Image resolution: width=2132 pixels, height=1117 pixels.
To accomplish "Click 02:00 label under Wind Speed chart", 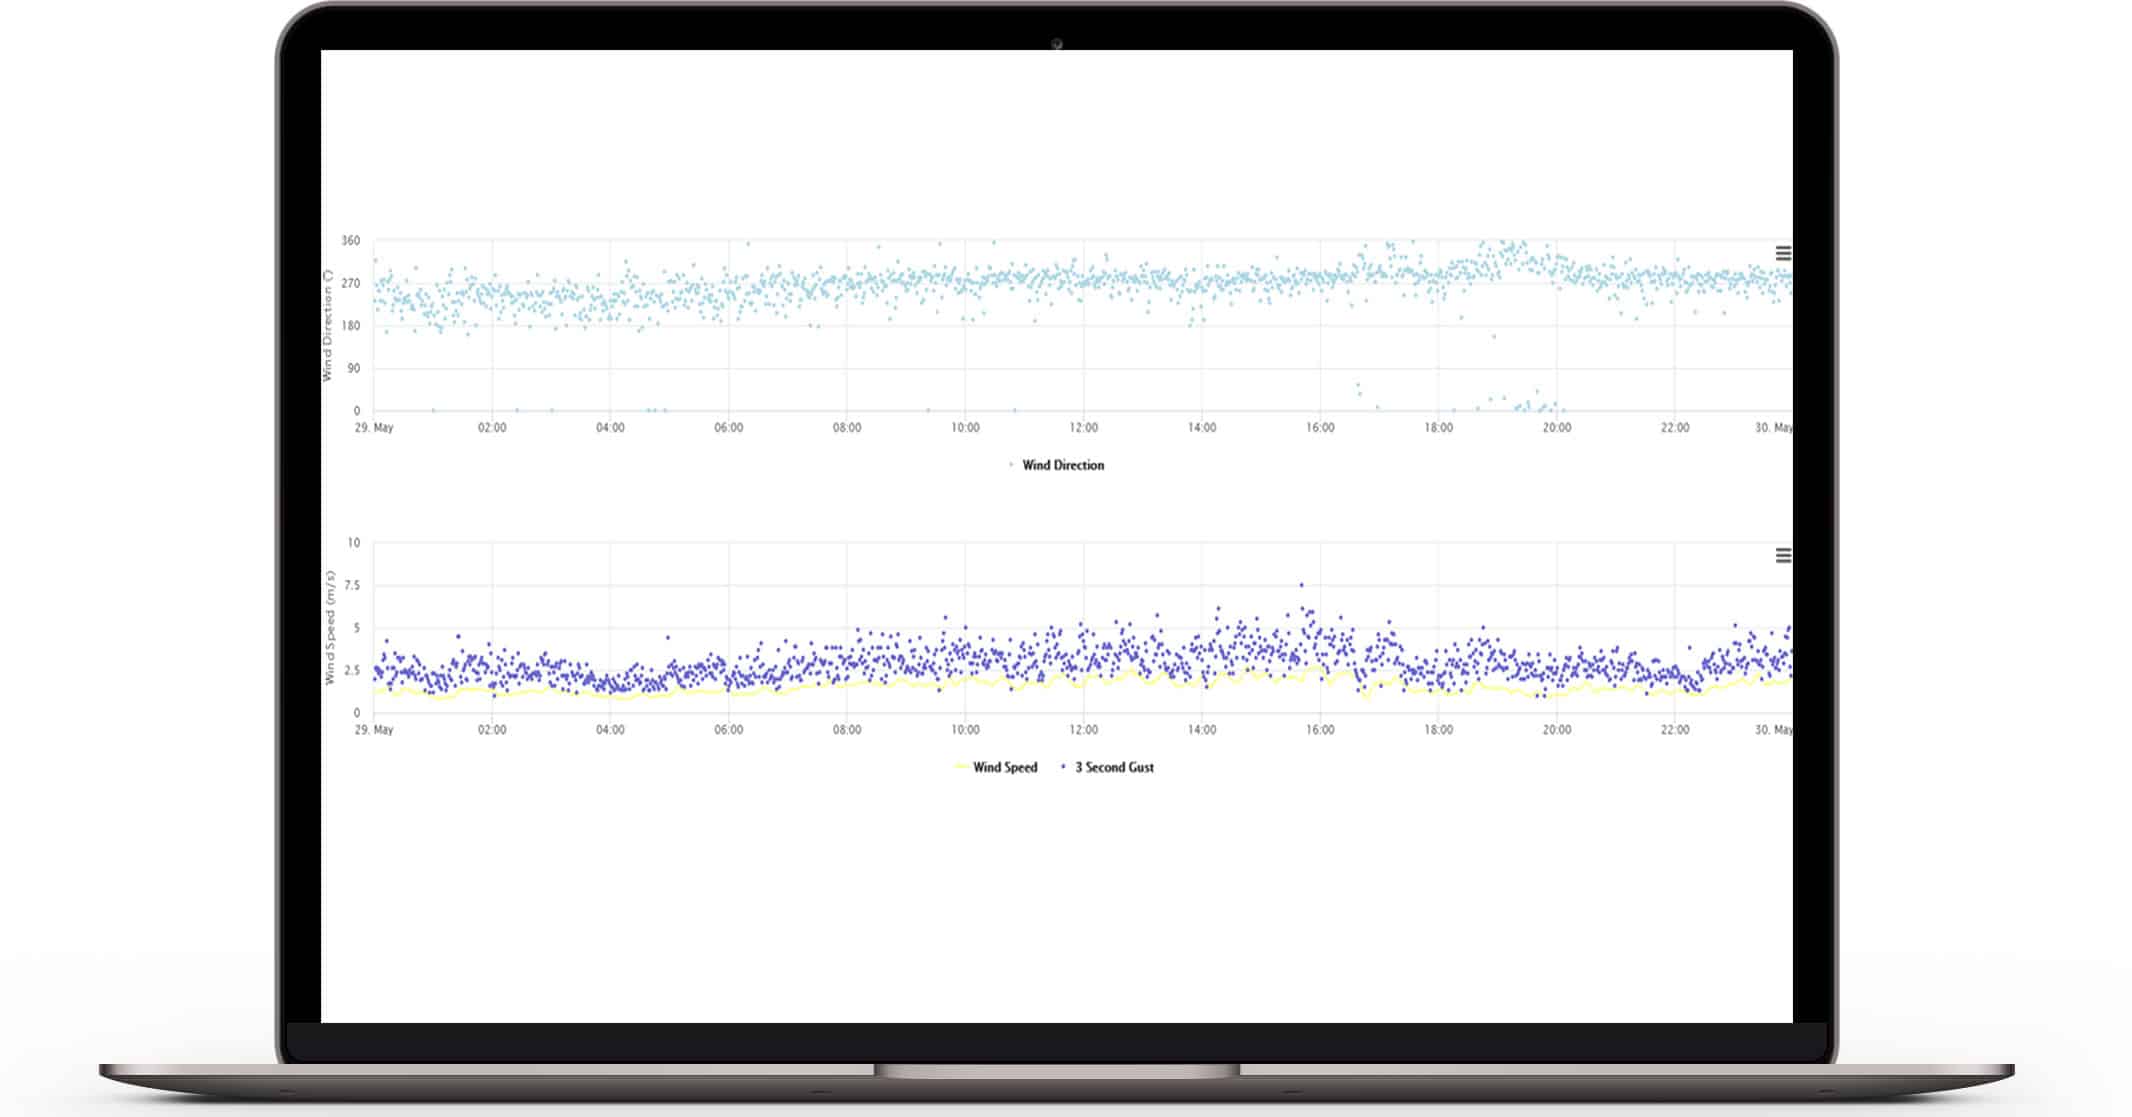I will pyautogui.click(x=492, y=730).
